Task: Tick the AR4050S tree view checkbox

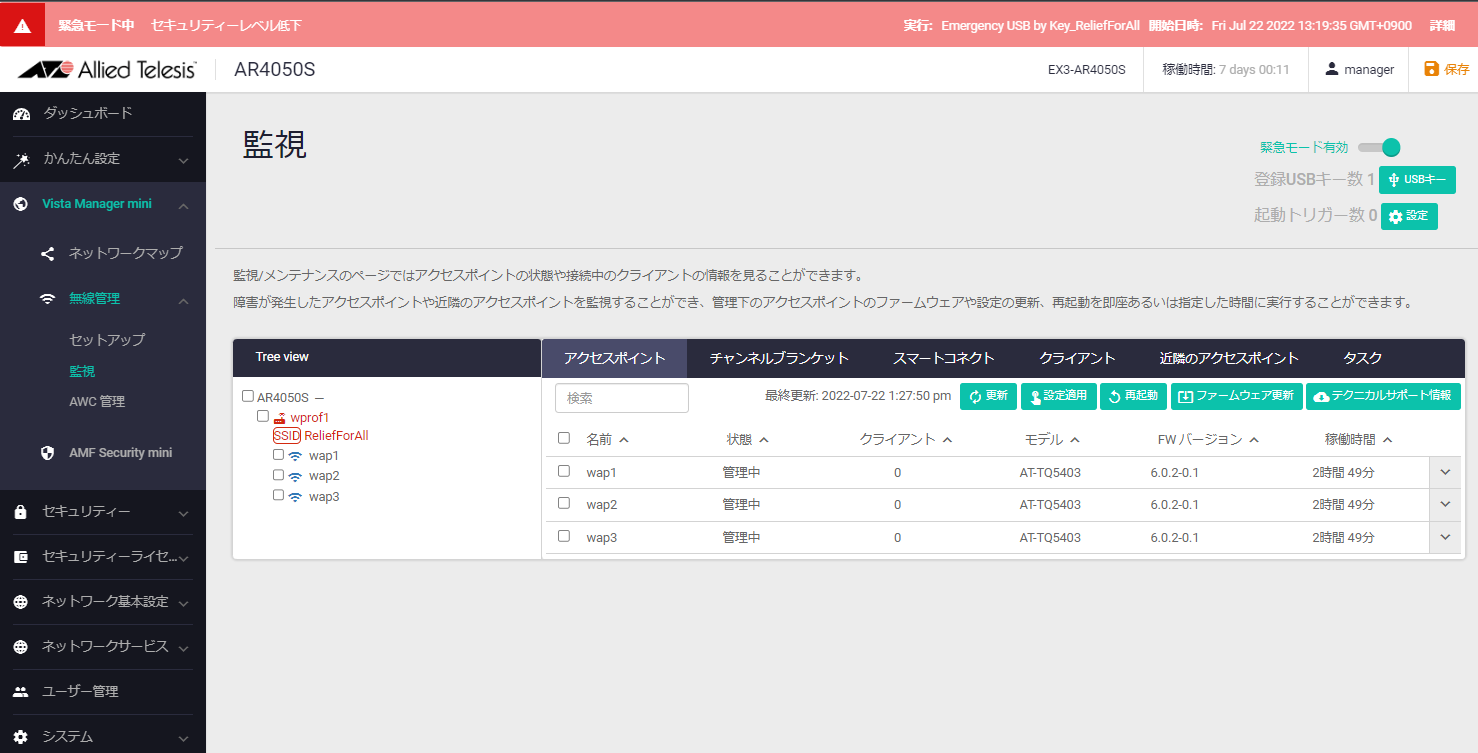Action: [x=248, y=397]
